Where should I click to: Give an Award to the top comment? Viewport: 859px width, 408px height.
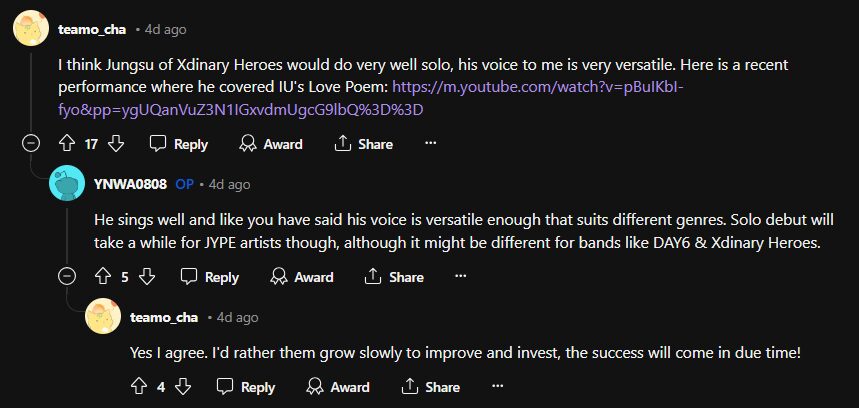(271, 144)
